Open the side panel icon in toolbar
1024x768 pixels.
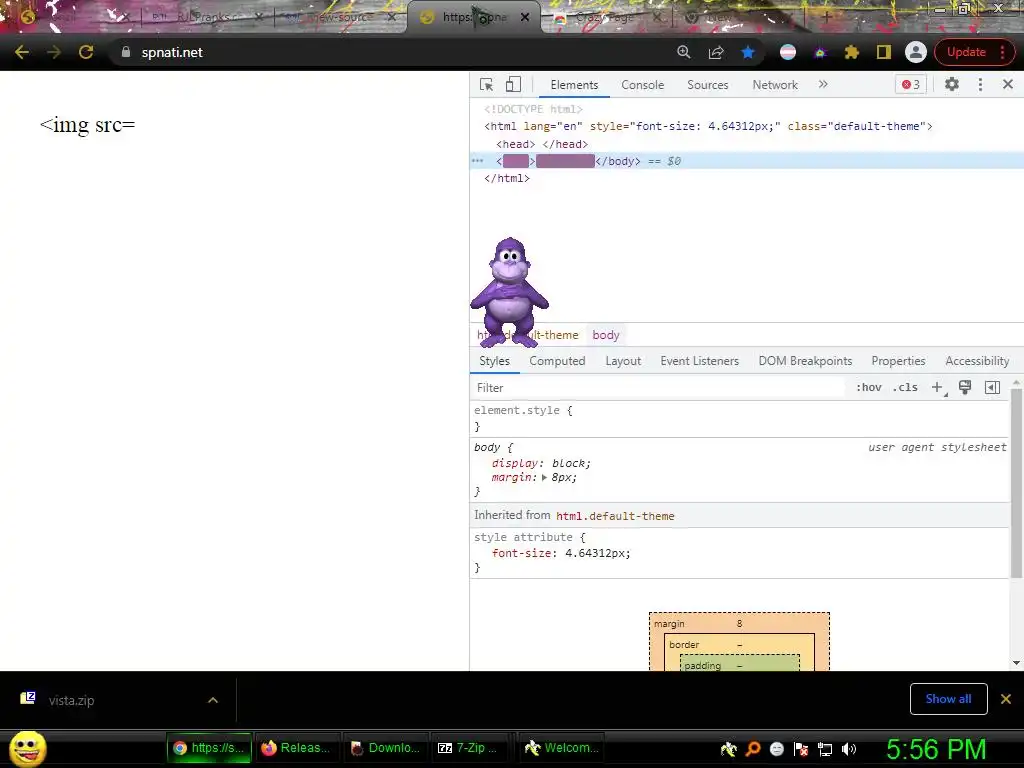(884, 52)
